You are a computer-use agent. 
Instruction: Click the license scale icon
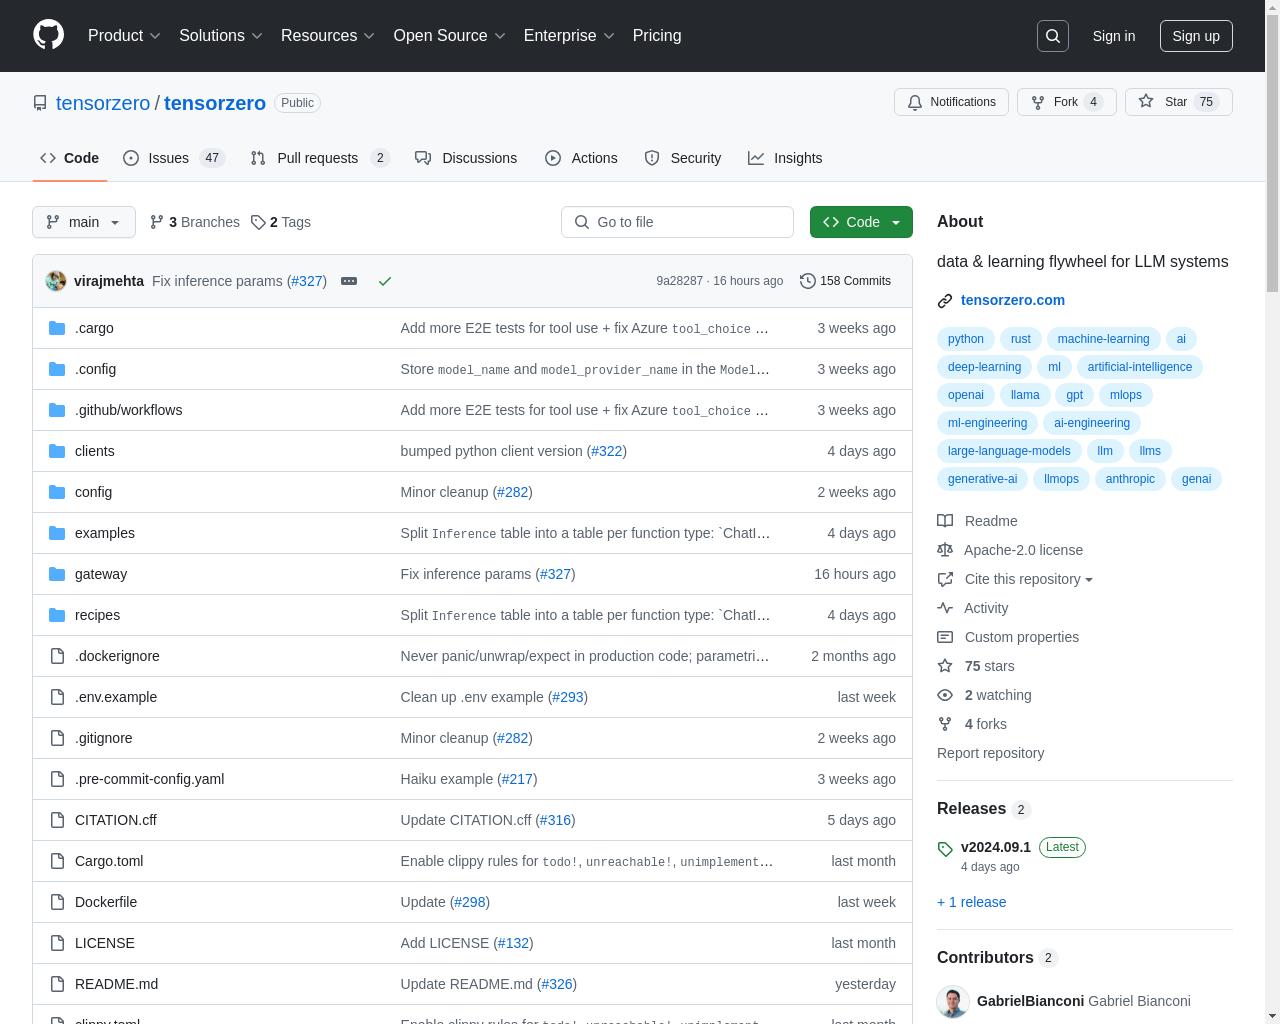pos(945,550)
